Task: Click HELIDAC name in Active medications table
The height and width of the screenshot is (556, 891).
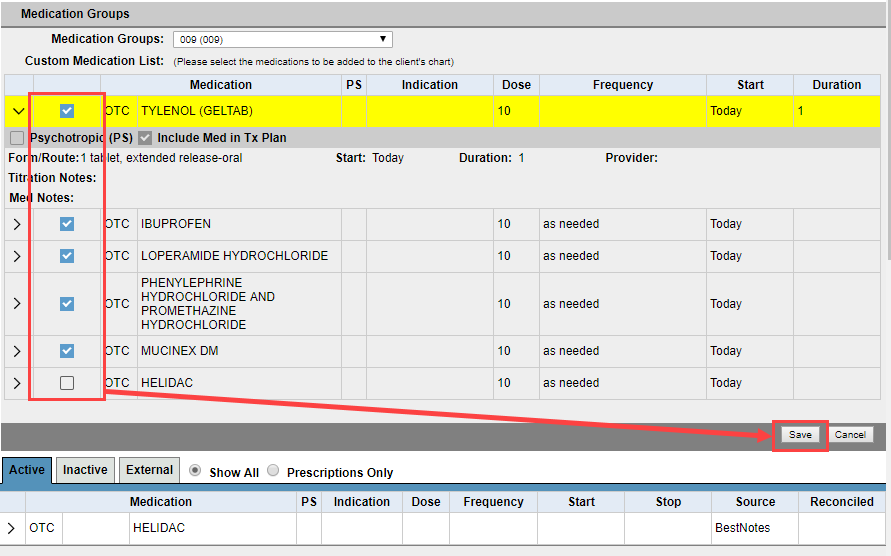Action: pyautogui.click(x=159, y=528)
